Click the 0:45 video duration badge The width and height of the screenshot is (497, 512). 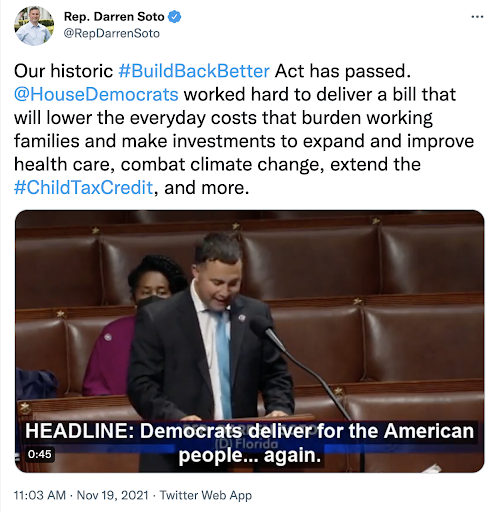coord(40,454)
